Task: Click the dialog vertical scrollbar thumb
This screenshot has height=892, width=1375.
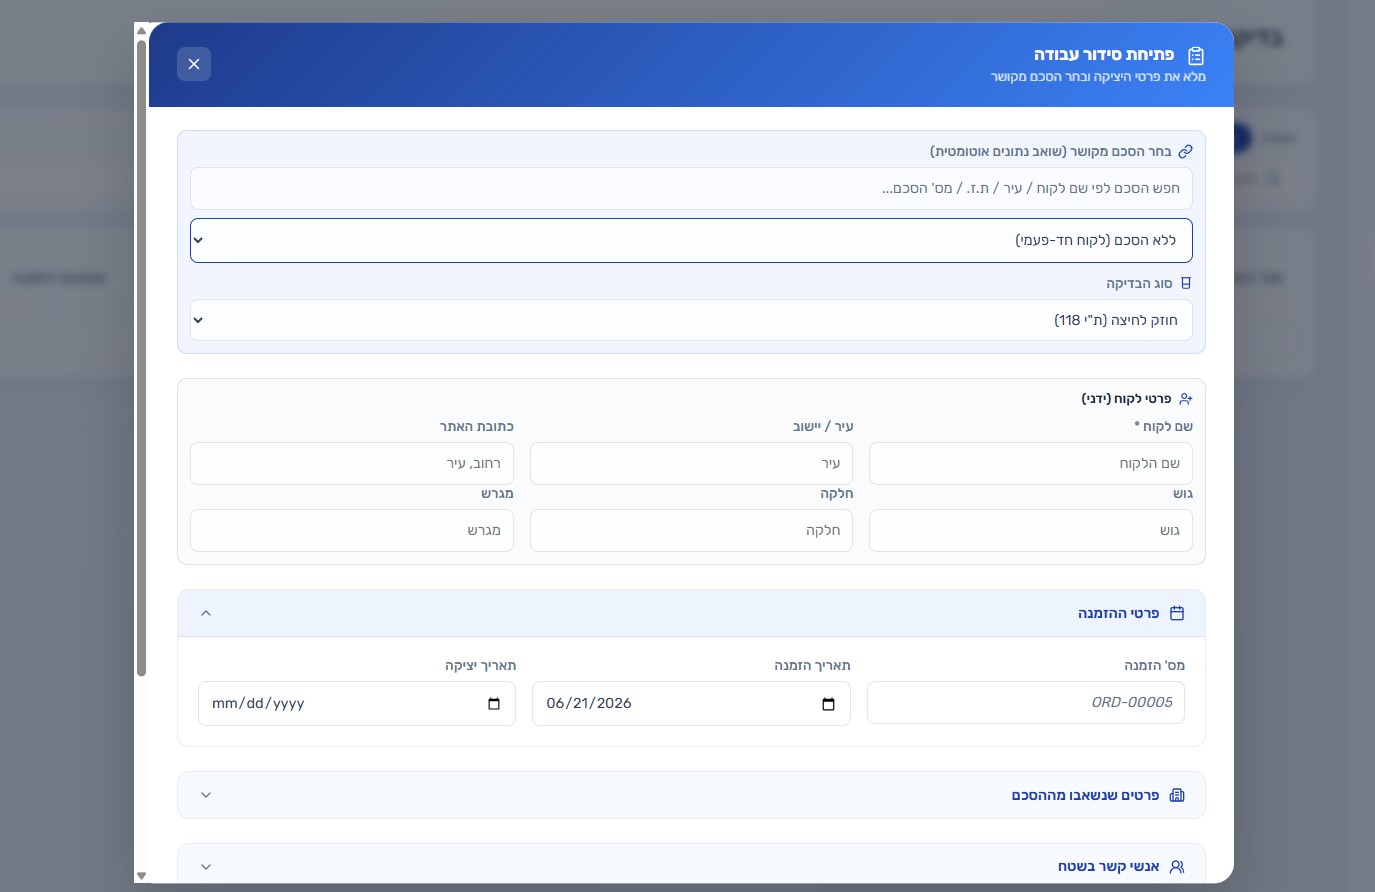Action: tap(141, 358)
